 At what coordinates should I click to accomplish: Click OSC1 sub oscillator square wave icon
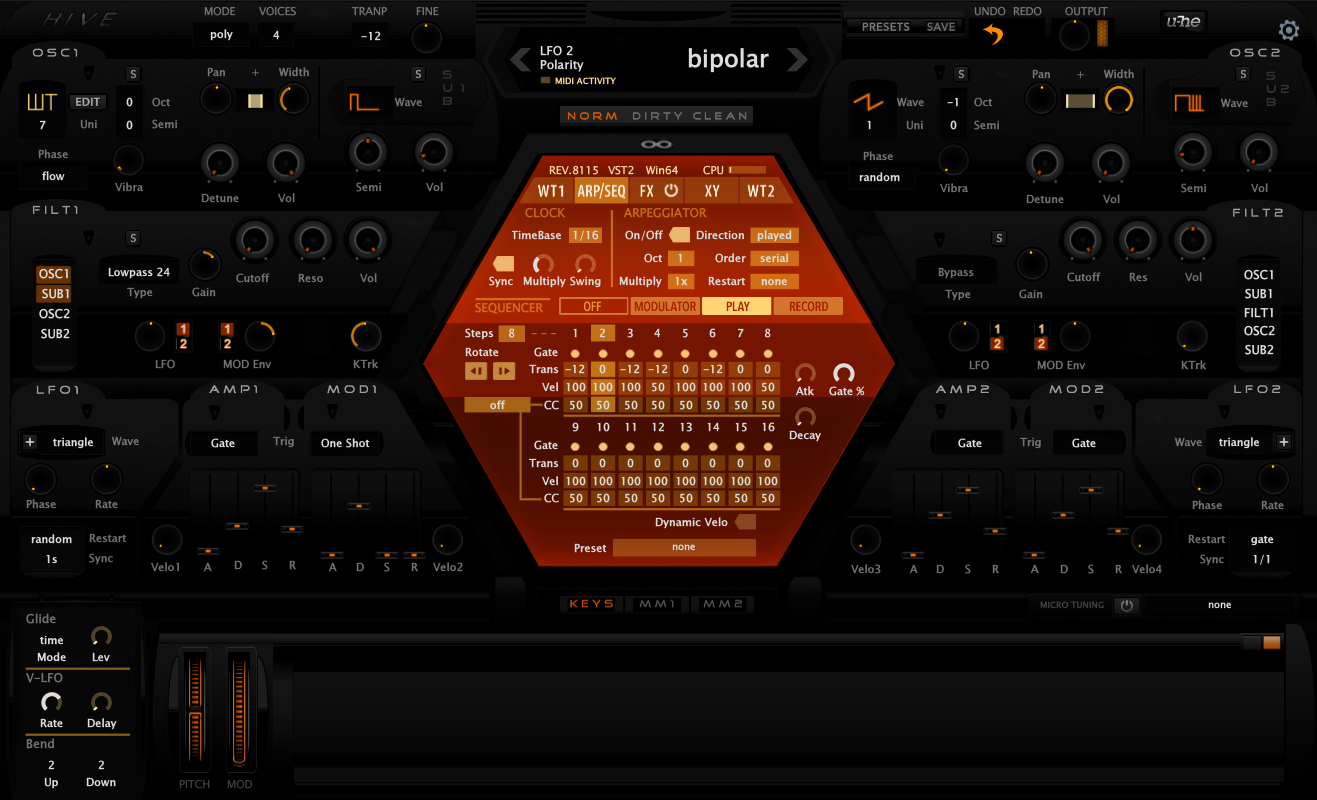(x=365, y=102)
